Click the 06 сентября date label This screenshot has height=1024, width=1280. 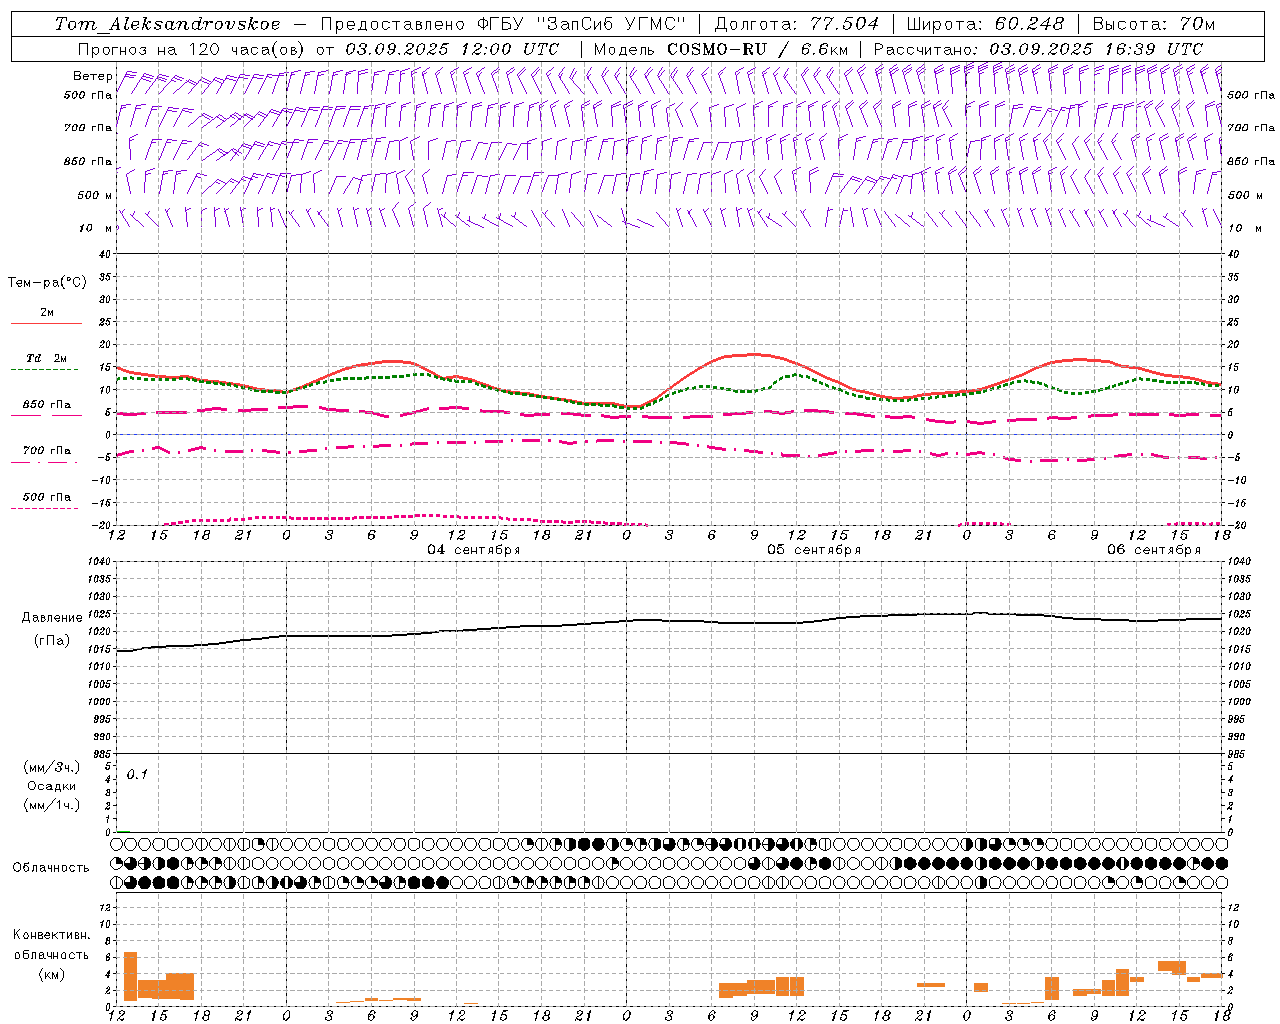[x=1154, y=550]
